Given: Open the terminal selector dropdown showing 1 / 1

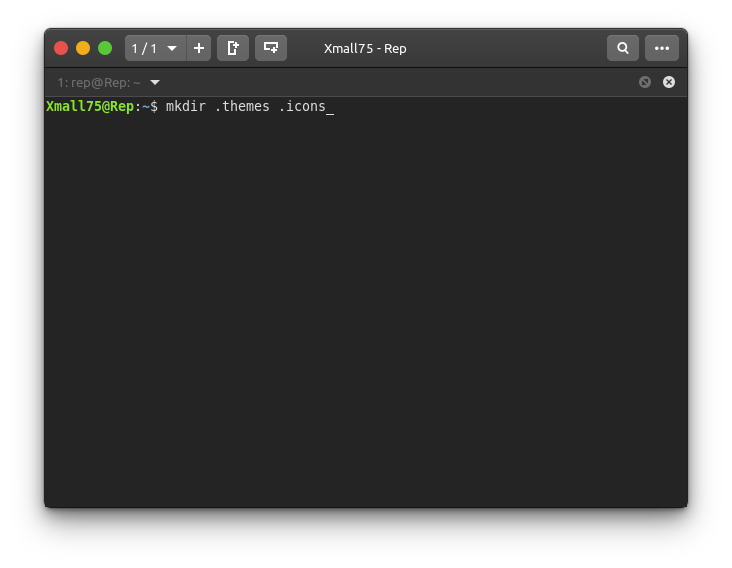Looking at the screenshot, I should [155, 48].
